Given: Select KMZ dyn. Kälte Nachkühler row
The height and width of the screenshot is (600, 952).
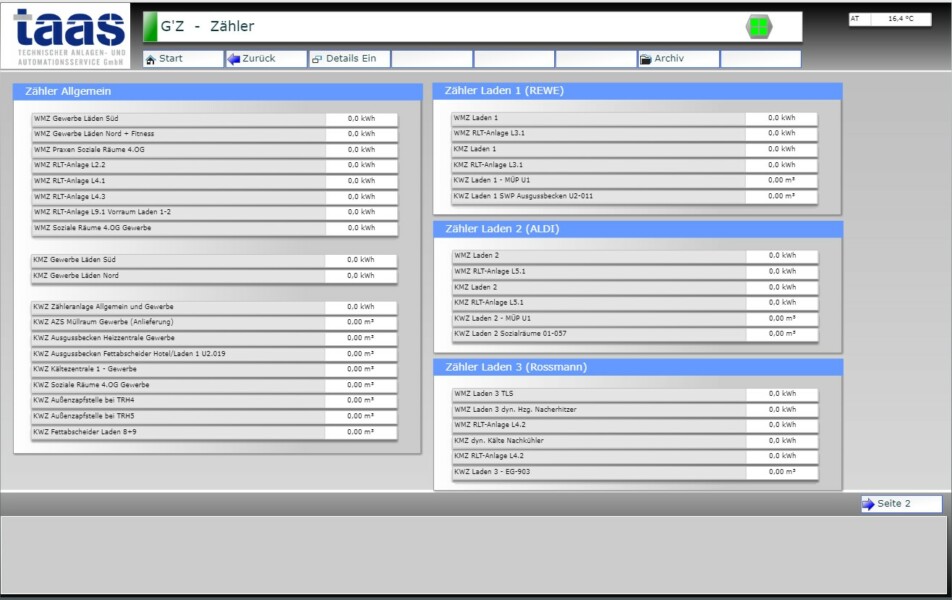Looking at the screenshot, I should pos(598,441).
